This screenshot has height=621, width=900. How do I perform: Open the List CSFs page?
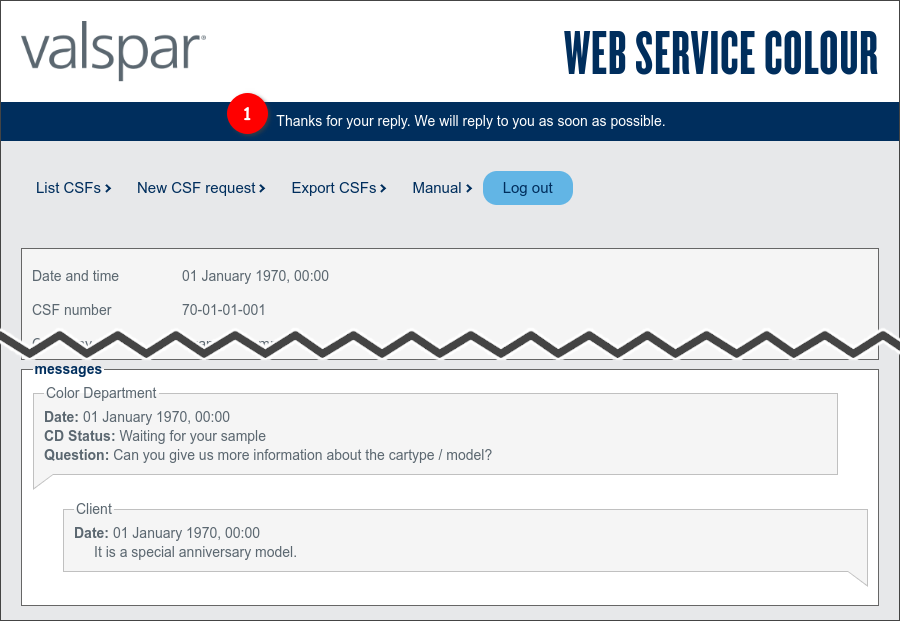click(68, 188)
